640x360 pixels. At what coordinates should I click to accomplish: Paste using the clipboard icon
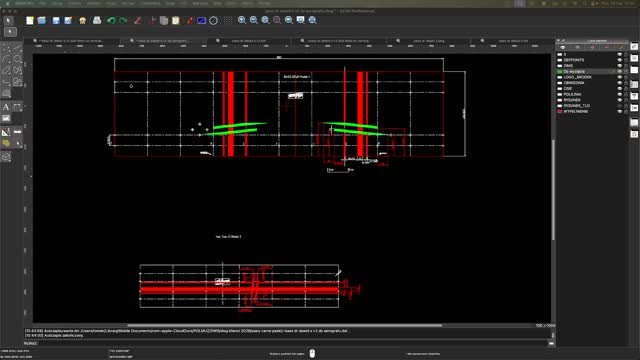click(176, 20)
